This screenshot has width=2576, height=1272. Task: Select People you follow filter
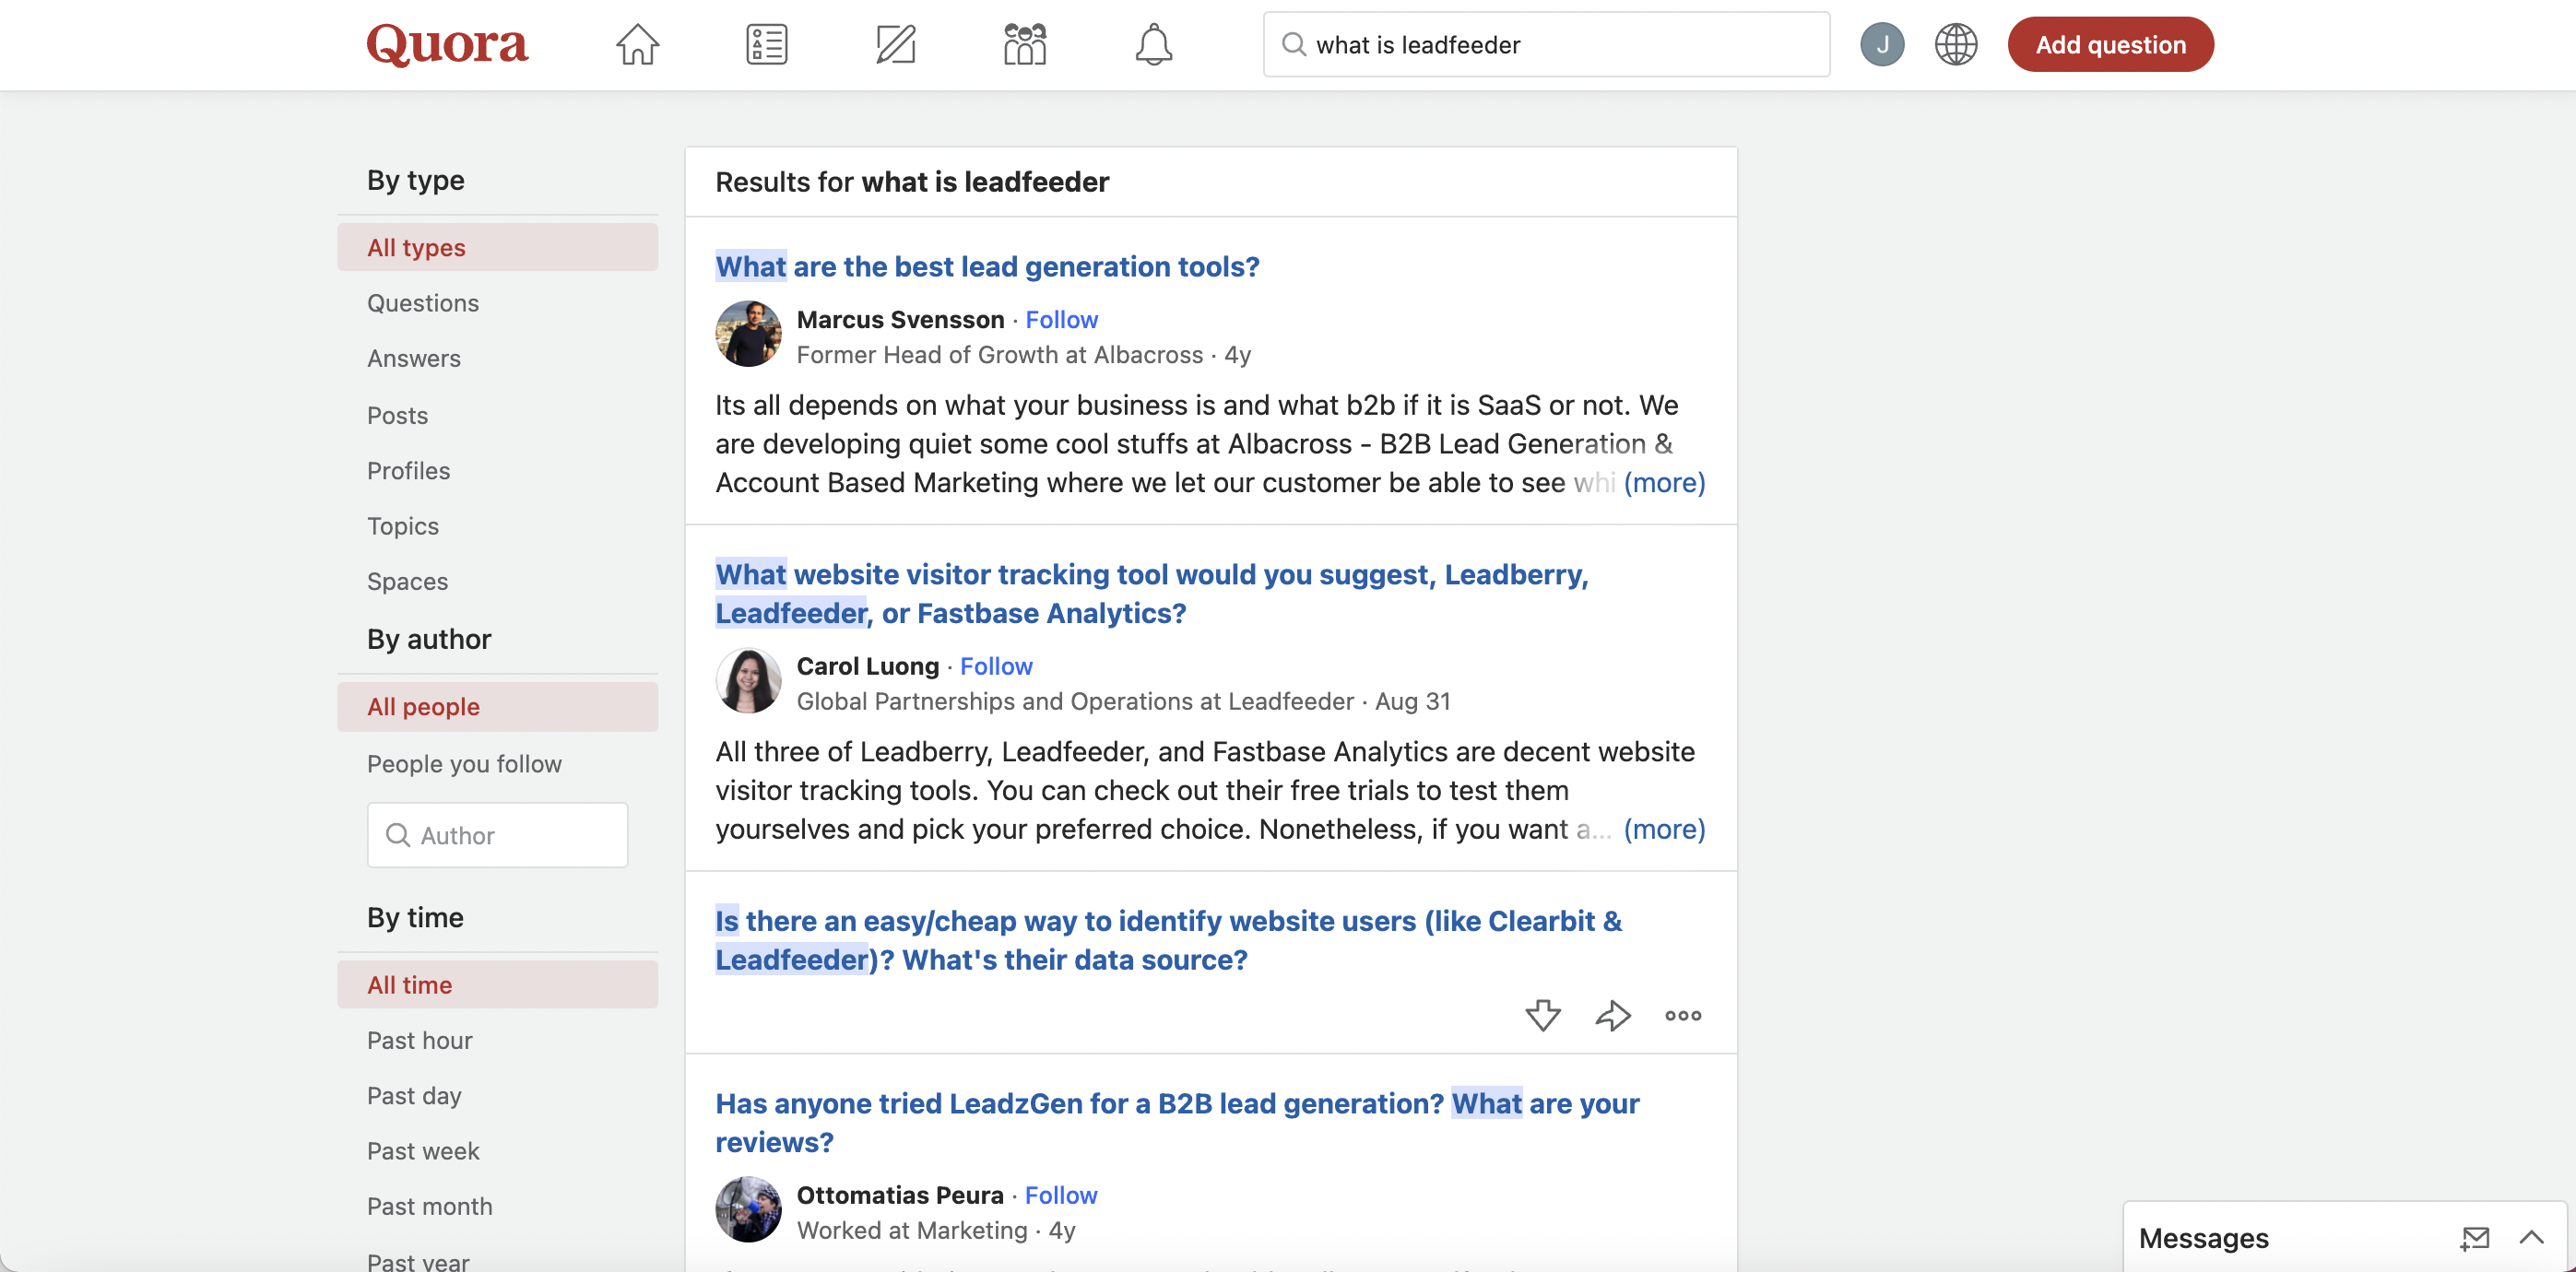coord(464,764)
